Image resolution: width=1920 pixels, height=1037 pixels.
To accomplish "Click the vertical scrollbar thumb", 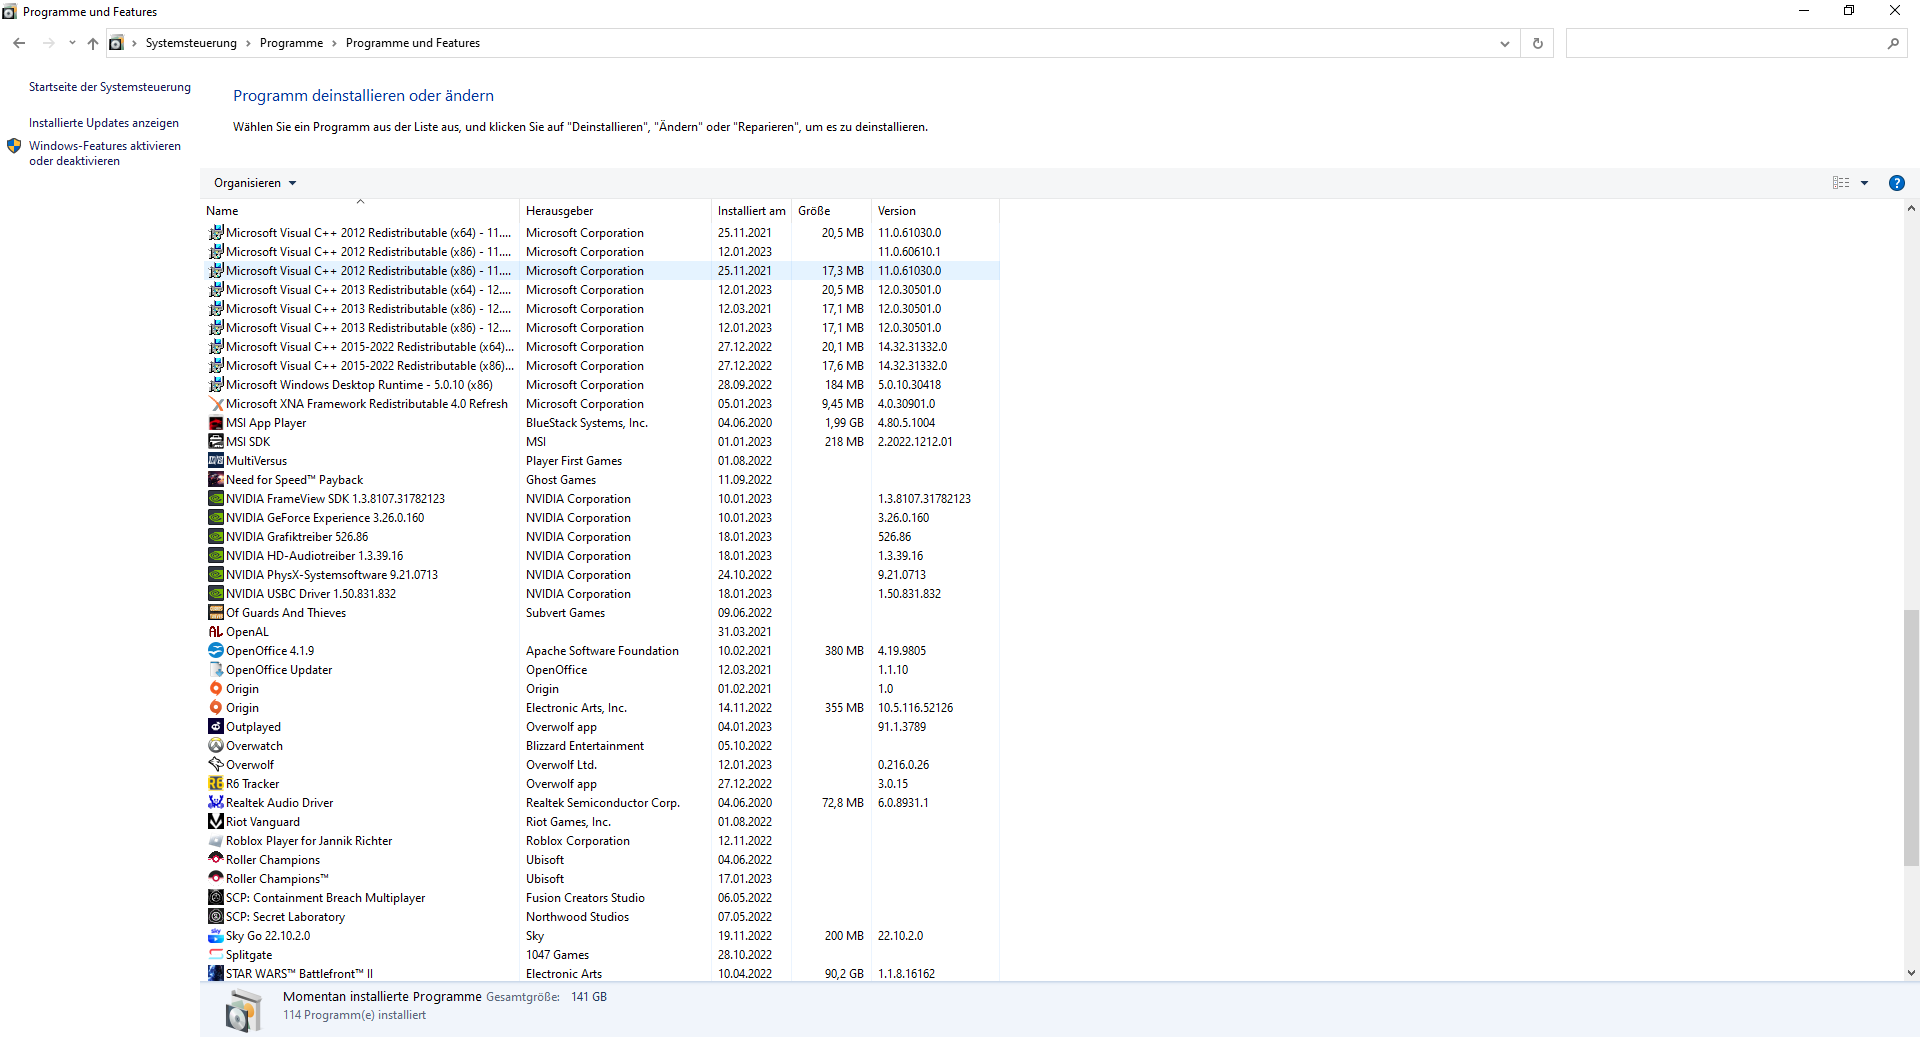I will click(x=1911, y=737).
